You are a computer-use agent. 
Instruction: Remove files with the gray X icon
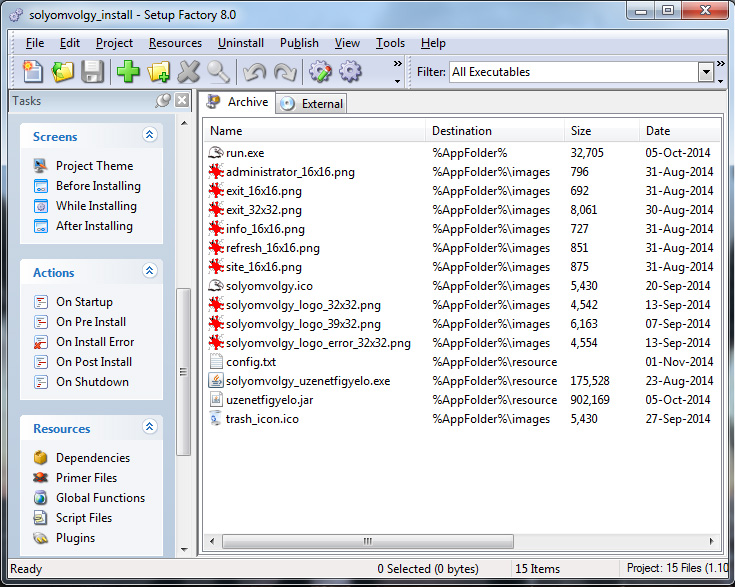188,72
